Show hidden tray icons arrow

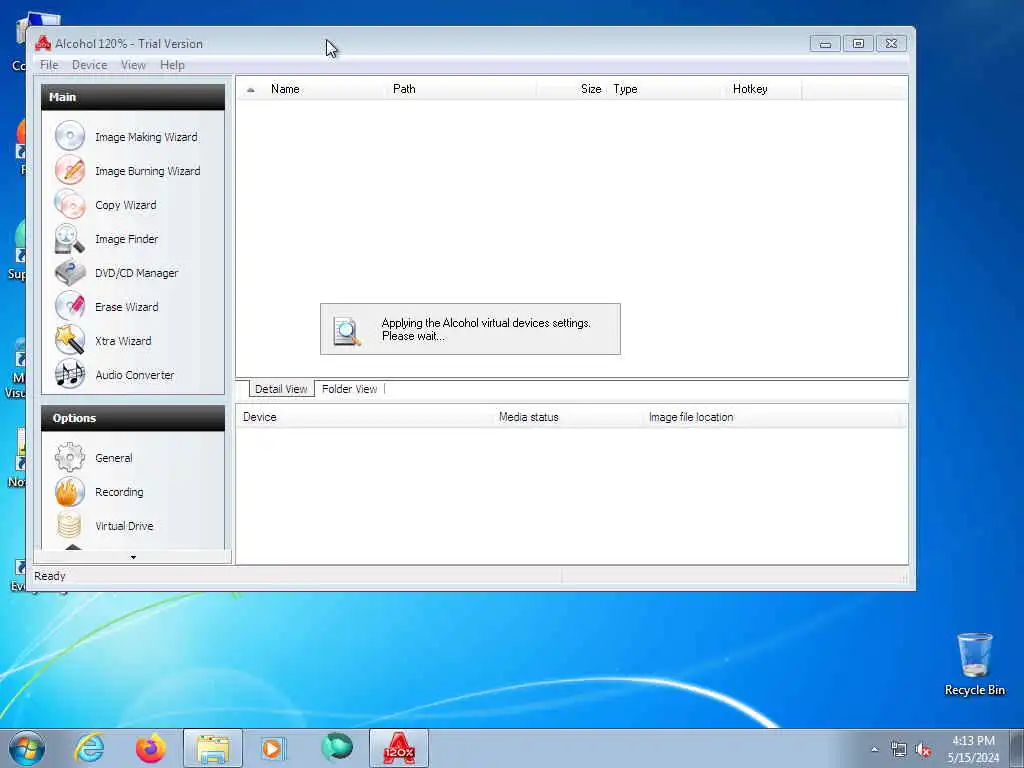pos(874,750)
